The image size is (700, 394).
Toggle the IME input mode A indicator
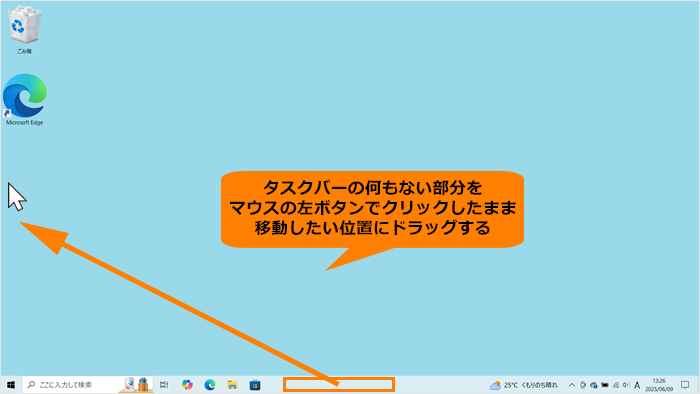point(637,385)
